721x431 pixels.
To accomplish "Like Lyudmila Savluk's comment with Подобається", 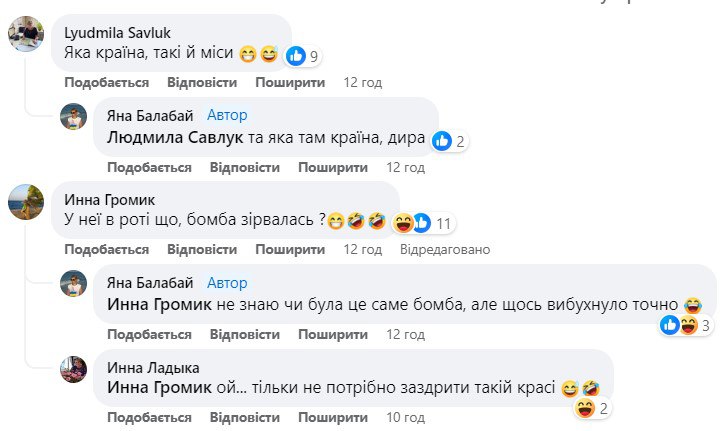I will tap(107, 82).
